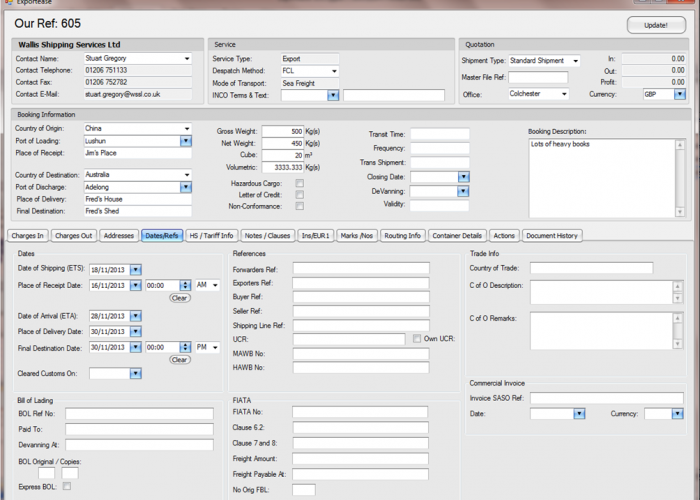Open the Country of Destination dropdown
The width and height of the screenshot is (700, 500).
187,175
